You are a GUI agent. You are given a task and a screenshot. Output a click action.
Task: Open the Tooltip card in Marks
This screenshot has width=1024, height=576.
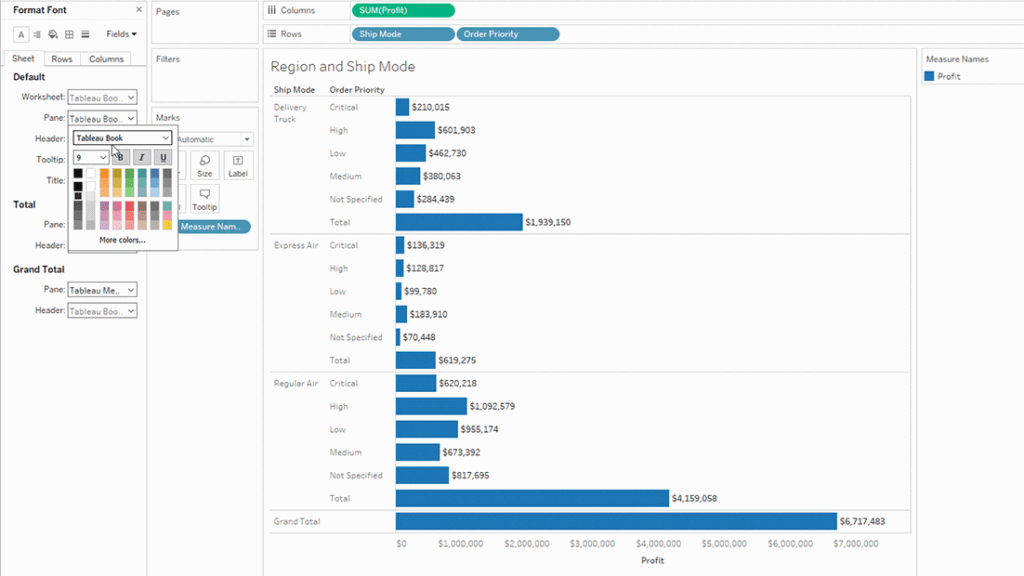[x=204, y=200]
